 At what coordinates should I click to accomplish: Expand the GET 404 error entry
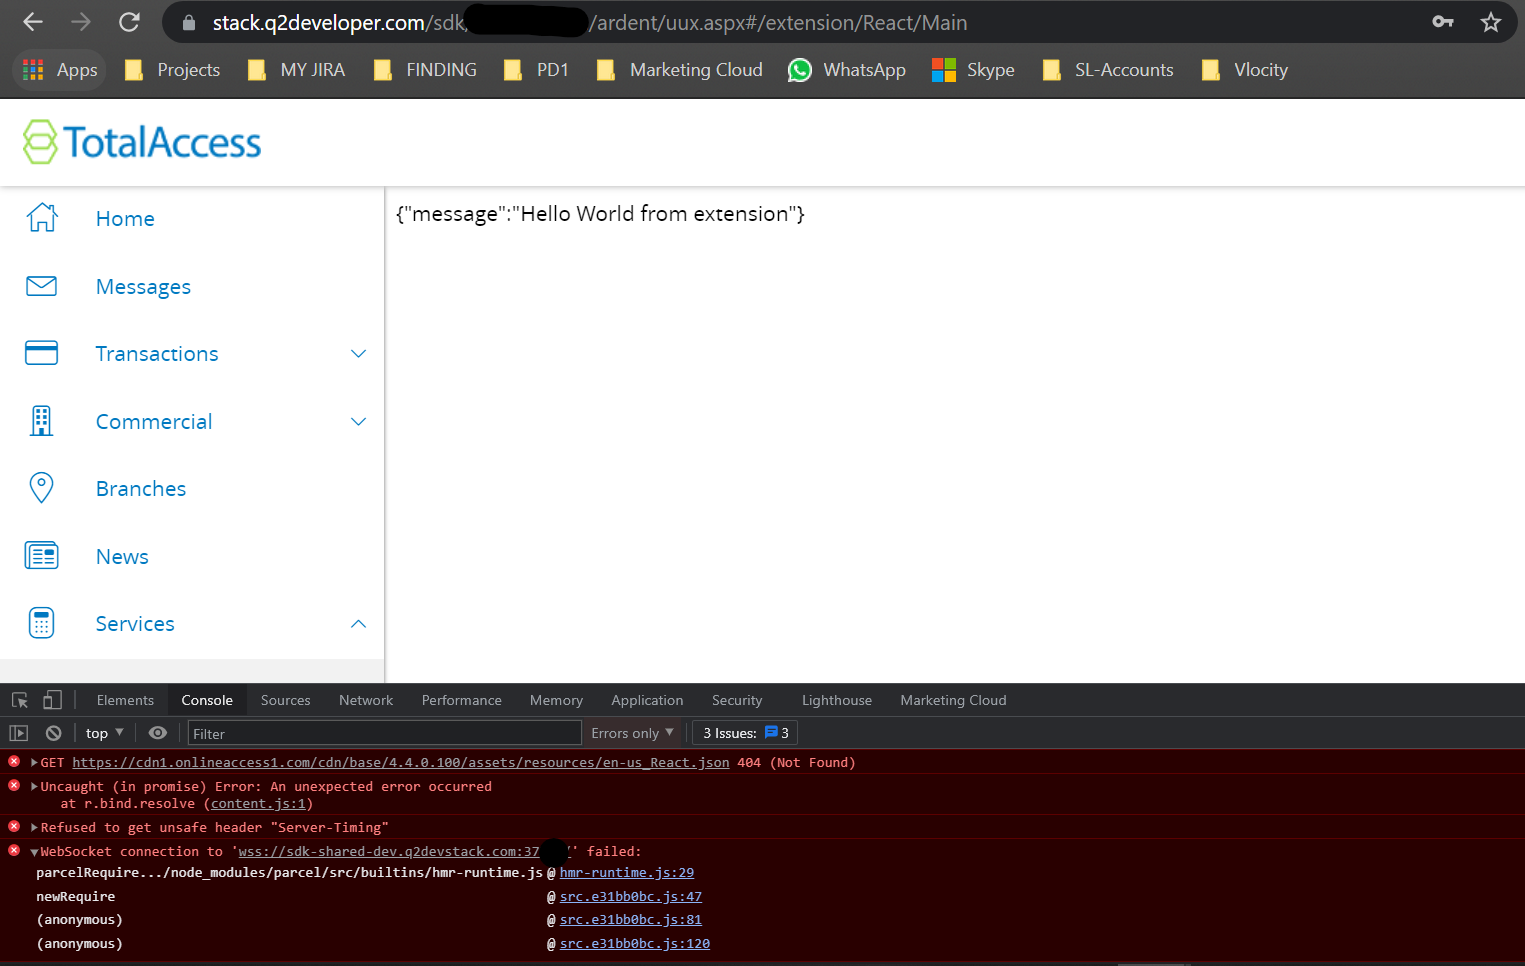pyautogui.click(x=35, y=762)
